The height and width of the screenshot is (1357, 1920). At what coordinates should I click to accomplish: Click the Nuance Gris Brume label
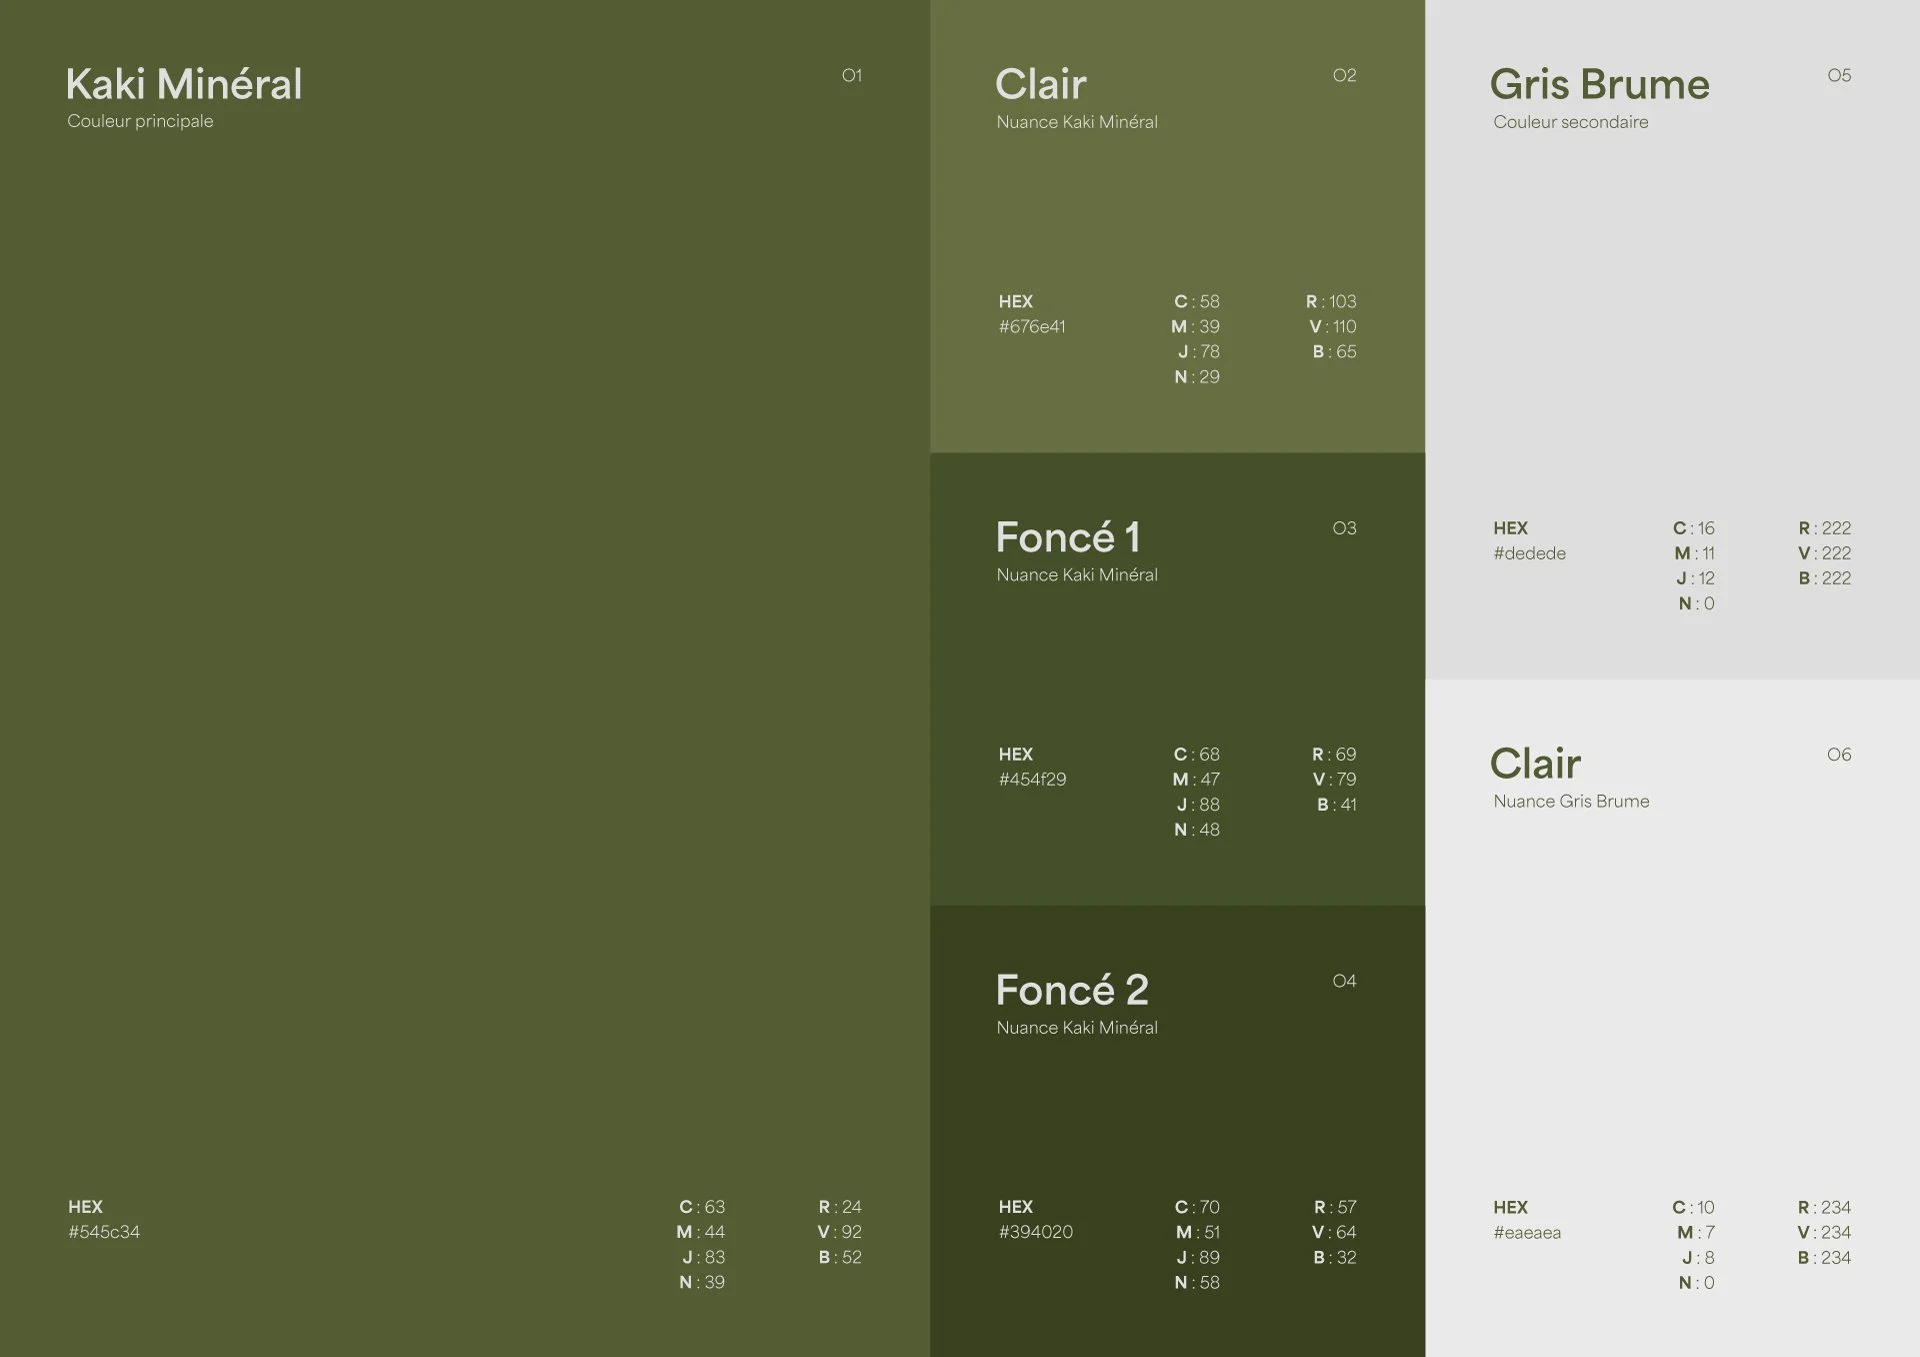tap(1571, 801)
